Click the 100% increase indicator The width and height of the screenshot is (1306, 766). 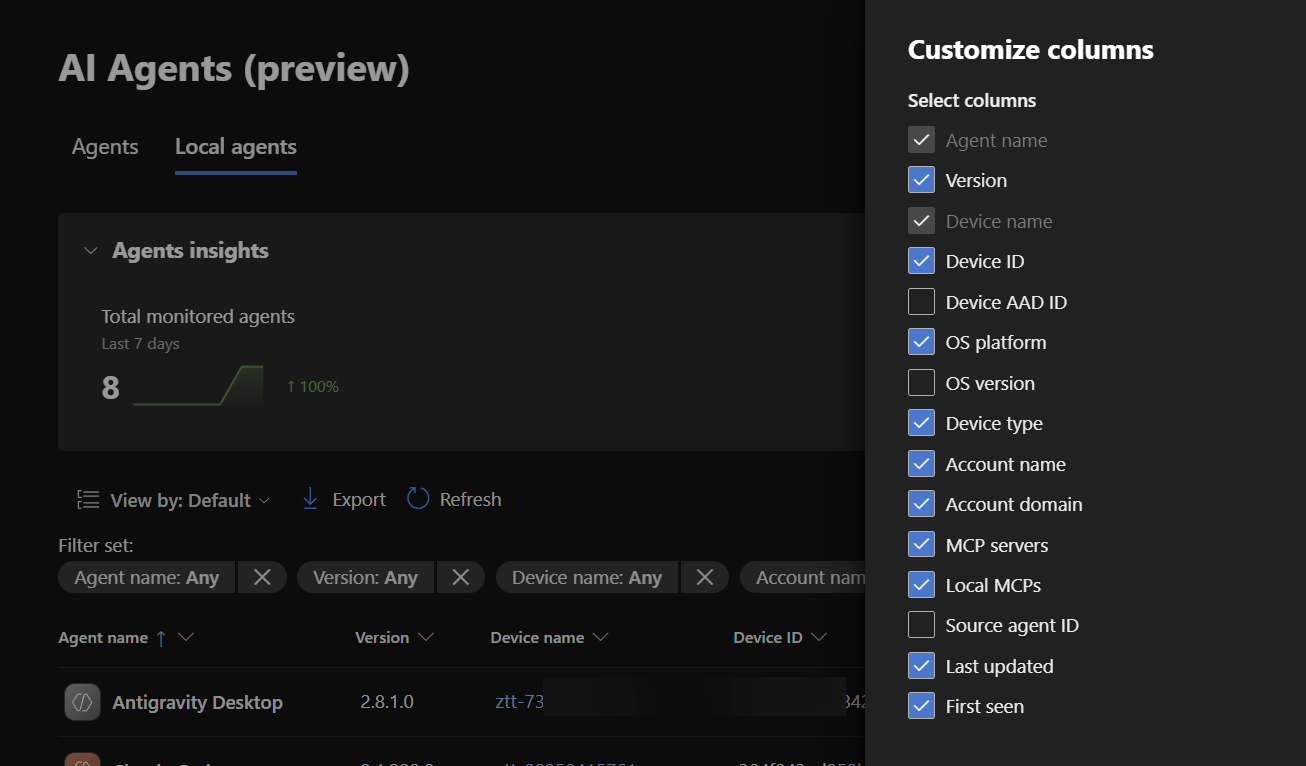coord(313,386)
